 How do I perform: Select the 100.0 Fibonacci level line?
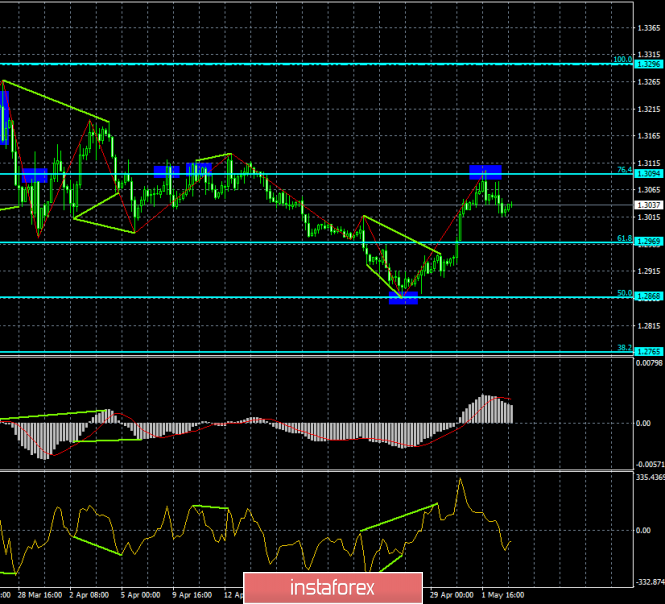300,63
